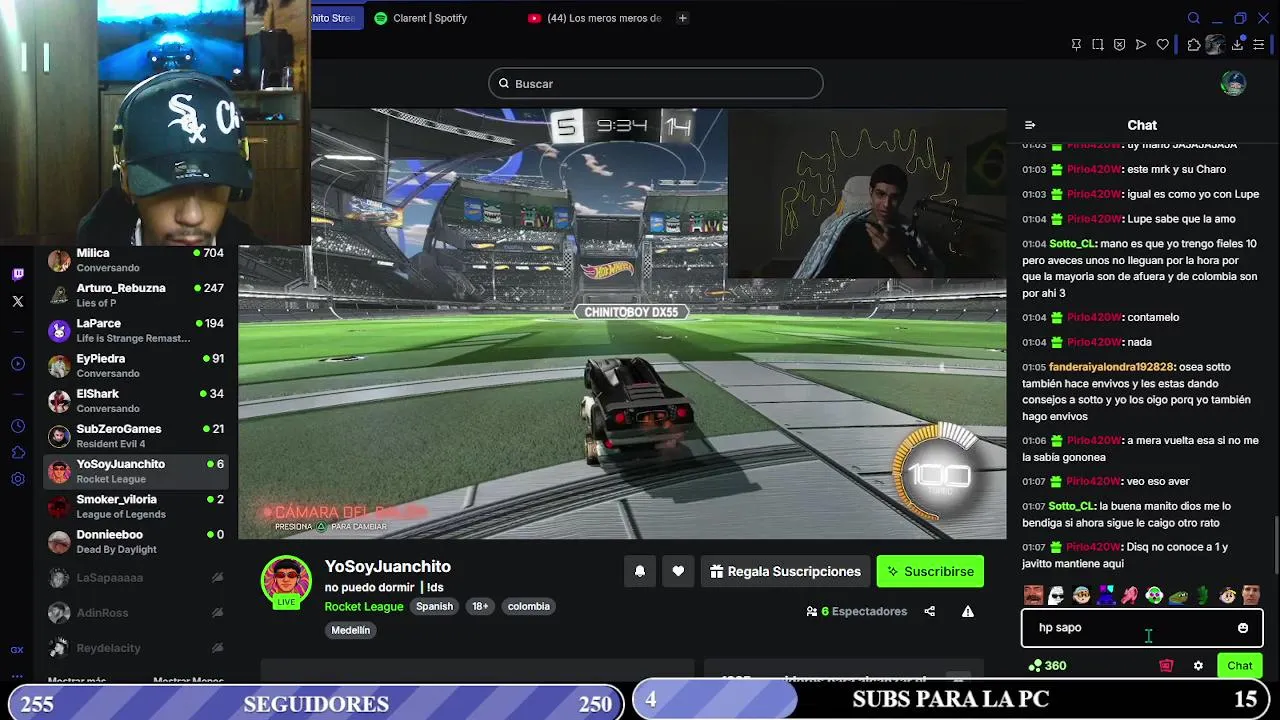Click fanderaiyalondra192828 username in chat

(1111, 367)
